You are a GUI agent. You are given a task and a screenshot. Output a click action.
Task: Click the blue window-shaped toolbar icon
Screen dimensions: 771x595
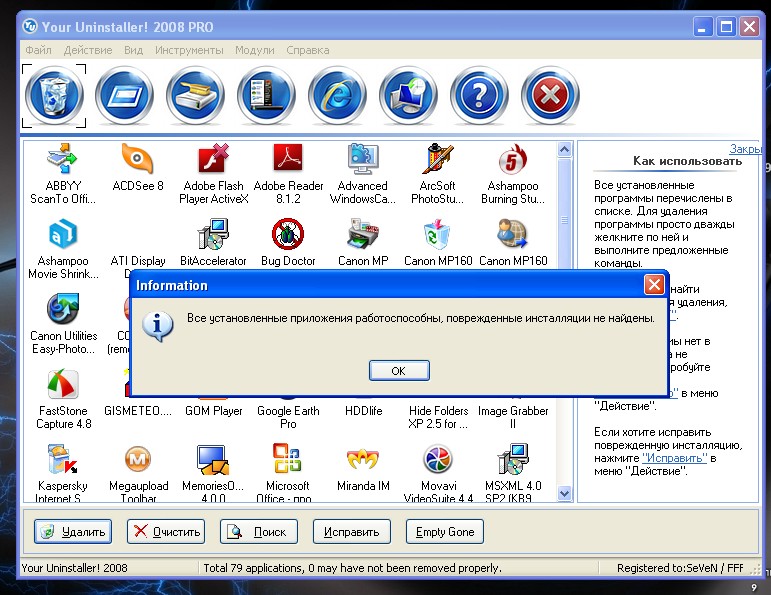124,95
